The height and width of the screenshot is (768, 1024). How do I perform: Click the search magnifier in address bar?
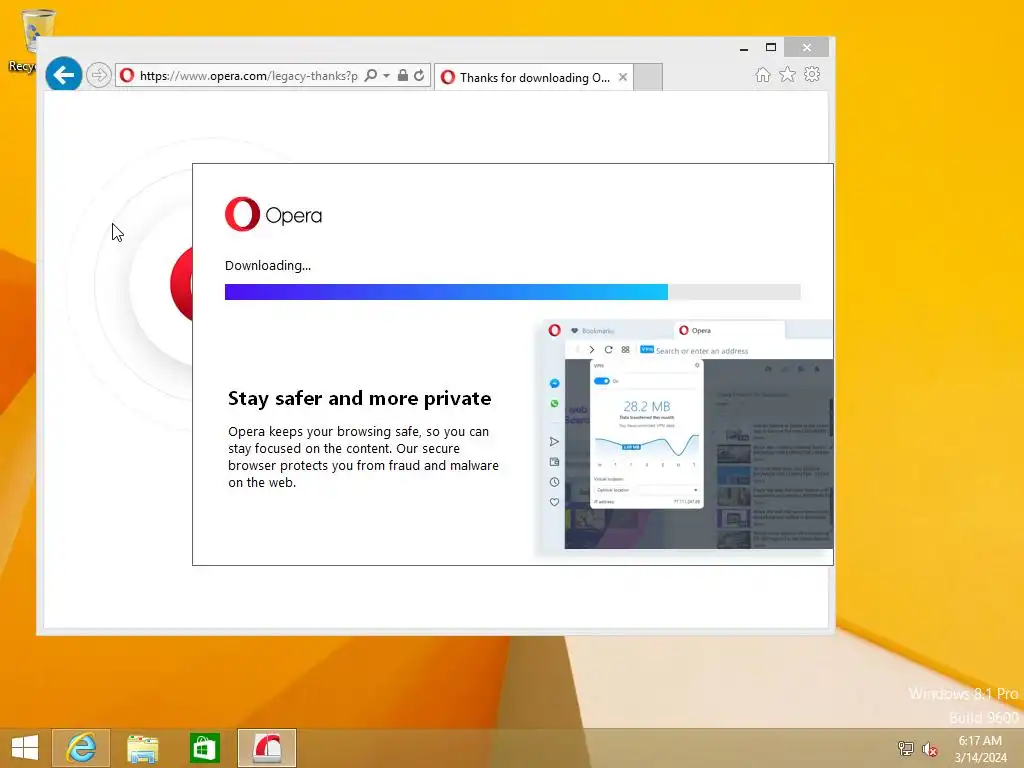[370, 76]
